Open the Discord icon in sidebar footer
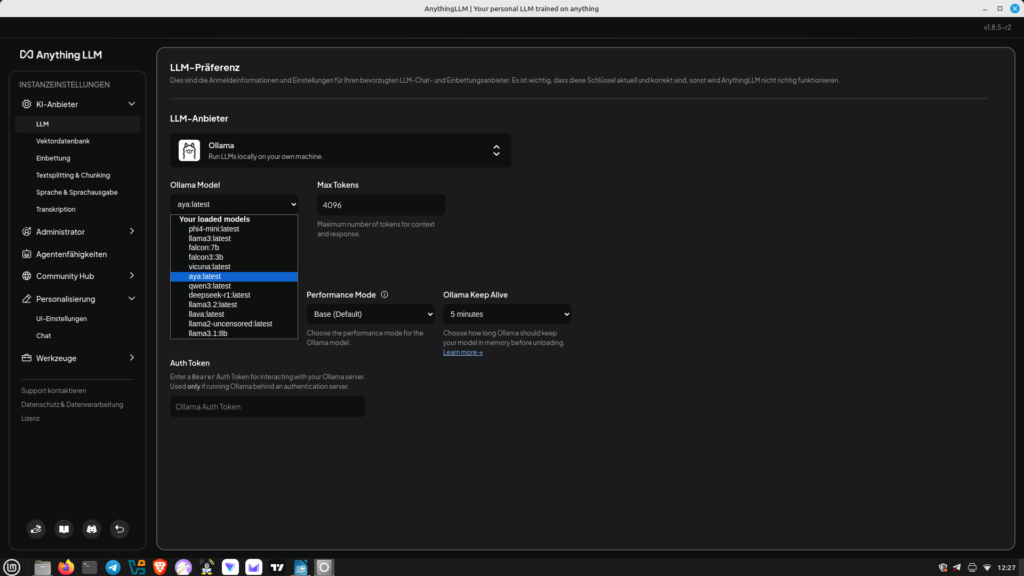 click(x=91, y=529)
